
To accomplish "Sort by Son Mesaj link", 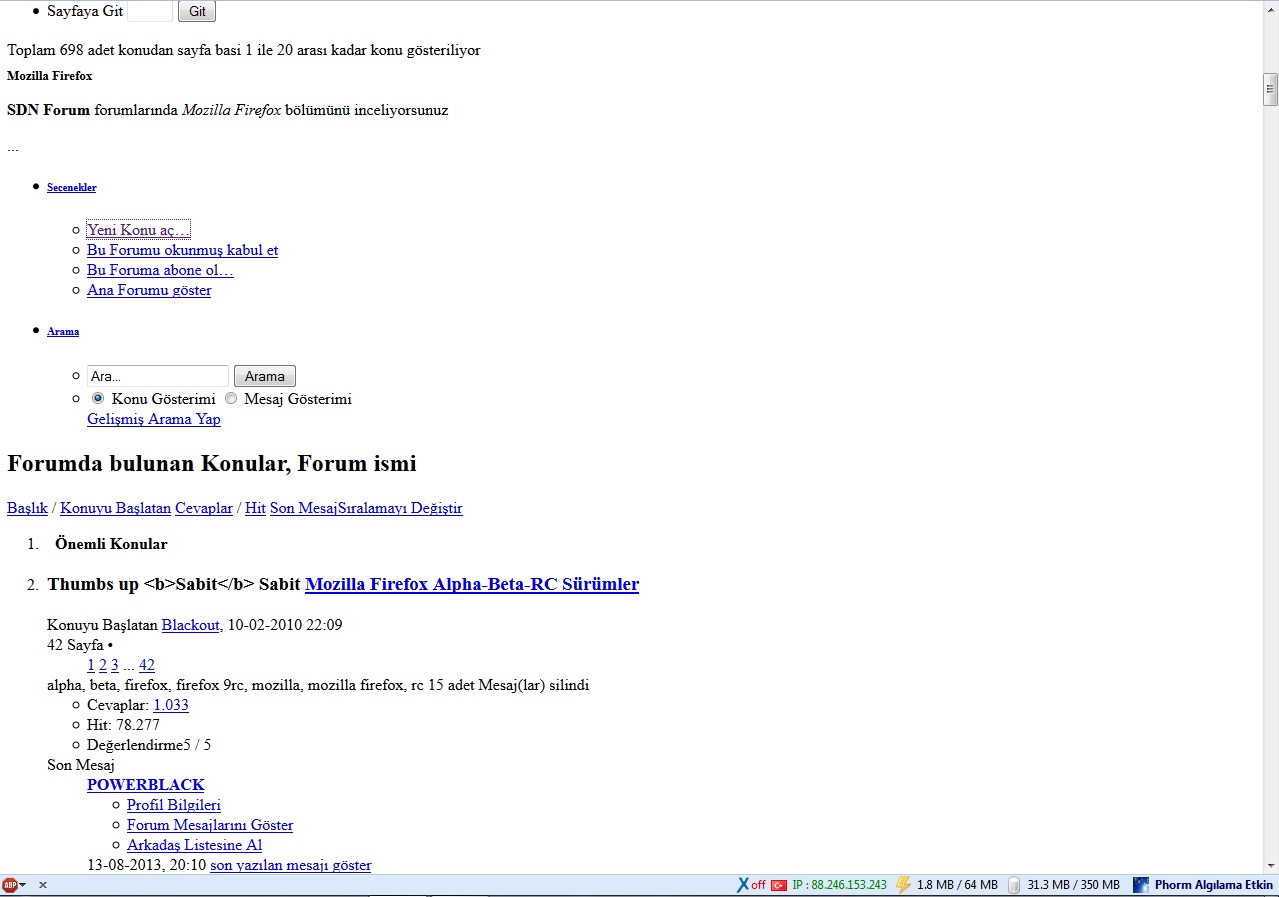I will (304, 508).
